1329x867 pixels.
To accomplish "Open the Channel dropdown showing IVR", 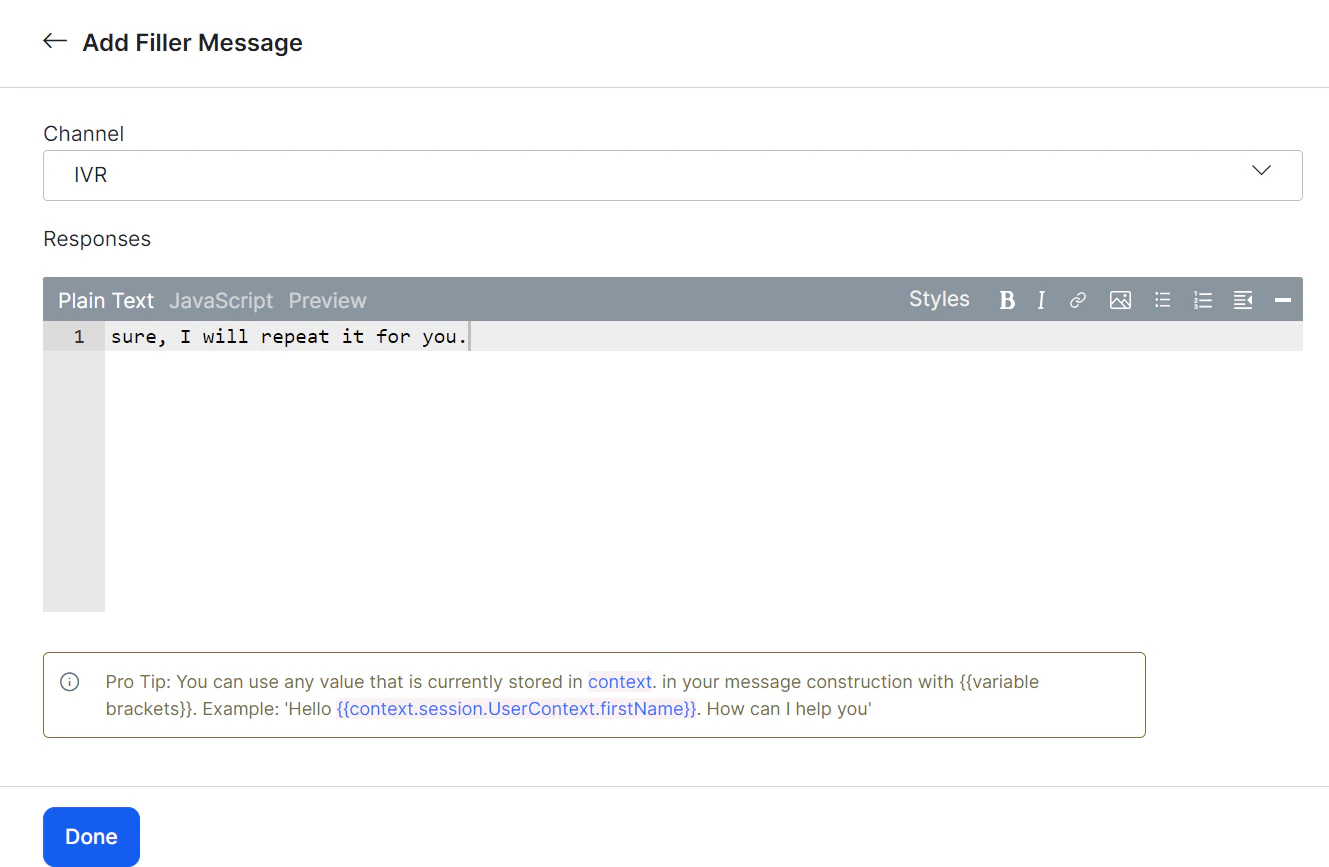I will [x=672, y=174].
